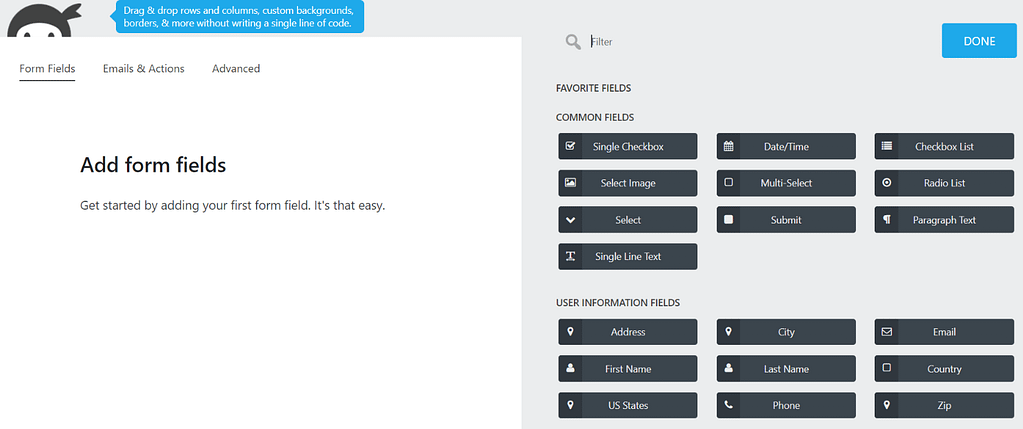1023x429 pixels.
Task: Add a US States field
Action: pyautogui.click(x=628, y=405)
